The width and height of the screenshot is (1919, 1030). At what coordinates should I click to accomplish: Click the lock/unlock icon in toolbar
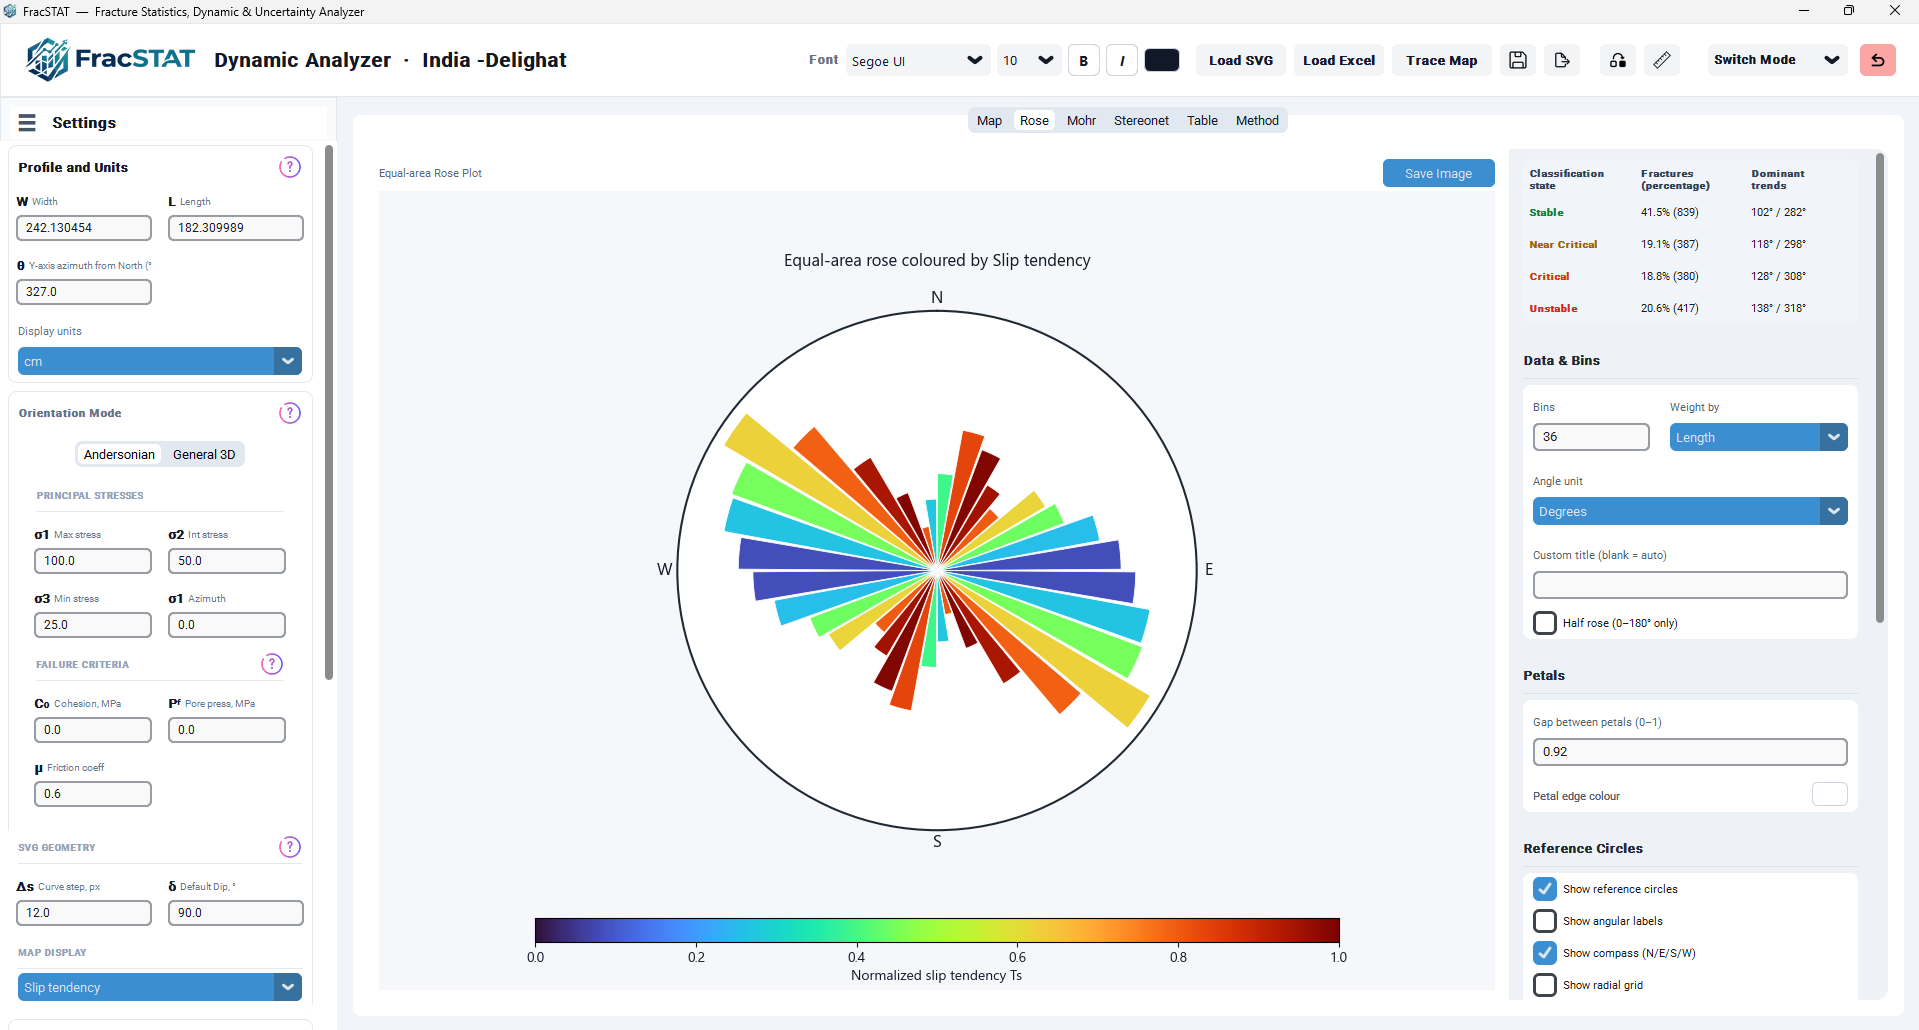point(1618,60)
